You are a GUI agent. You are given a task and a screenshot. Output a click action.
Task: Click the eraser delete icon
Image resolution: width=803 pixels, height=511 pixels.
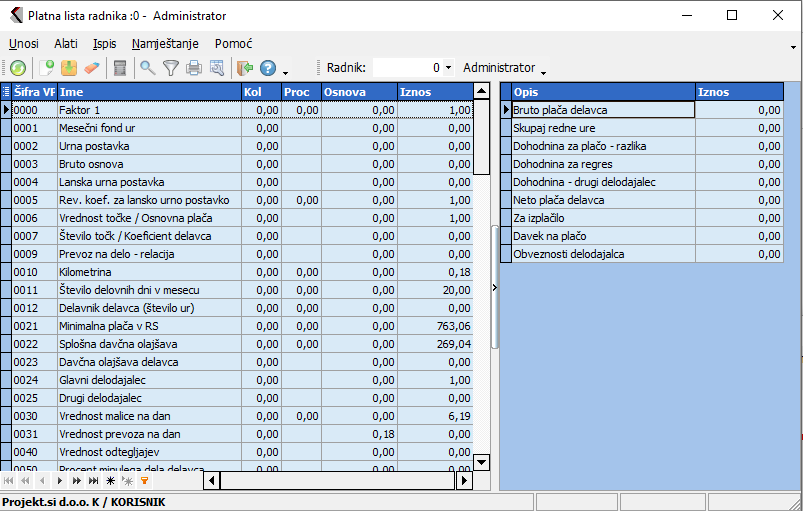pyautogui.click(x=92, y=68)
